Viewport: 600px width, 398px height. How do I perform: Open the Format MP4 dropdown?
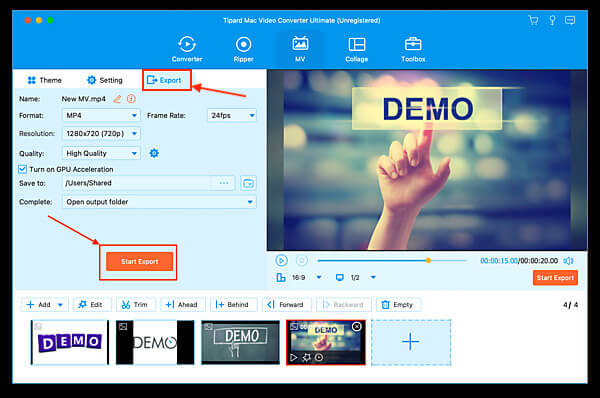(x=101, y=115)
